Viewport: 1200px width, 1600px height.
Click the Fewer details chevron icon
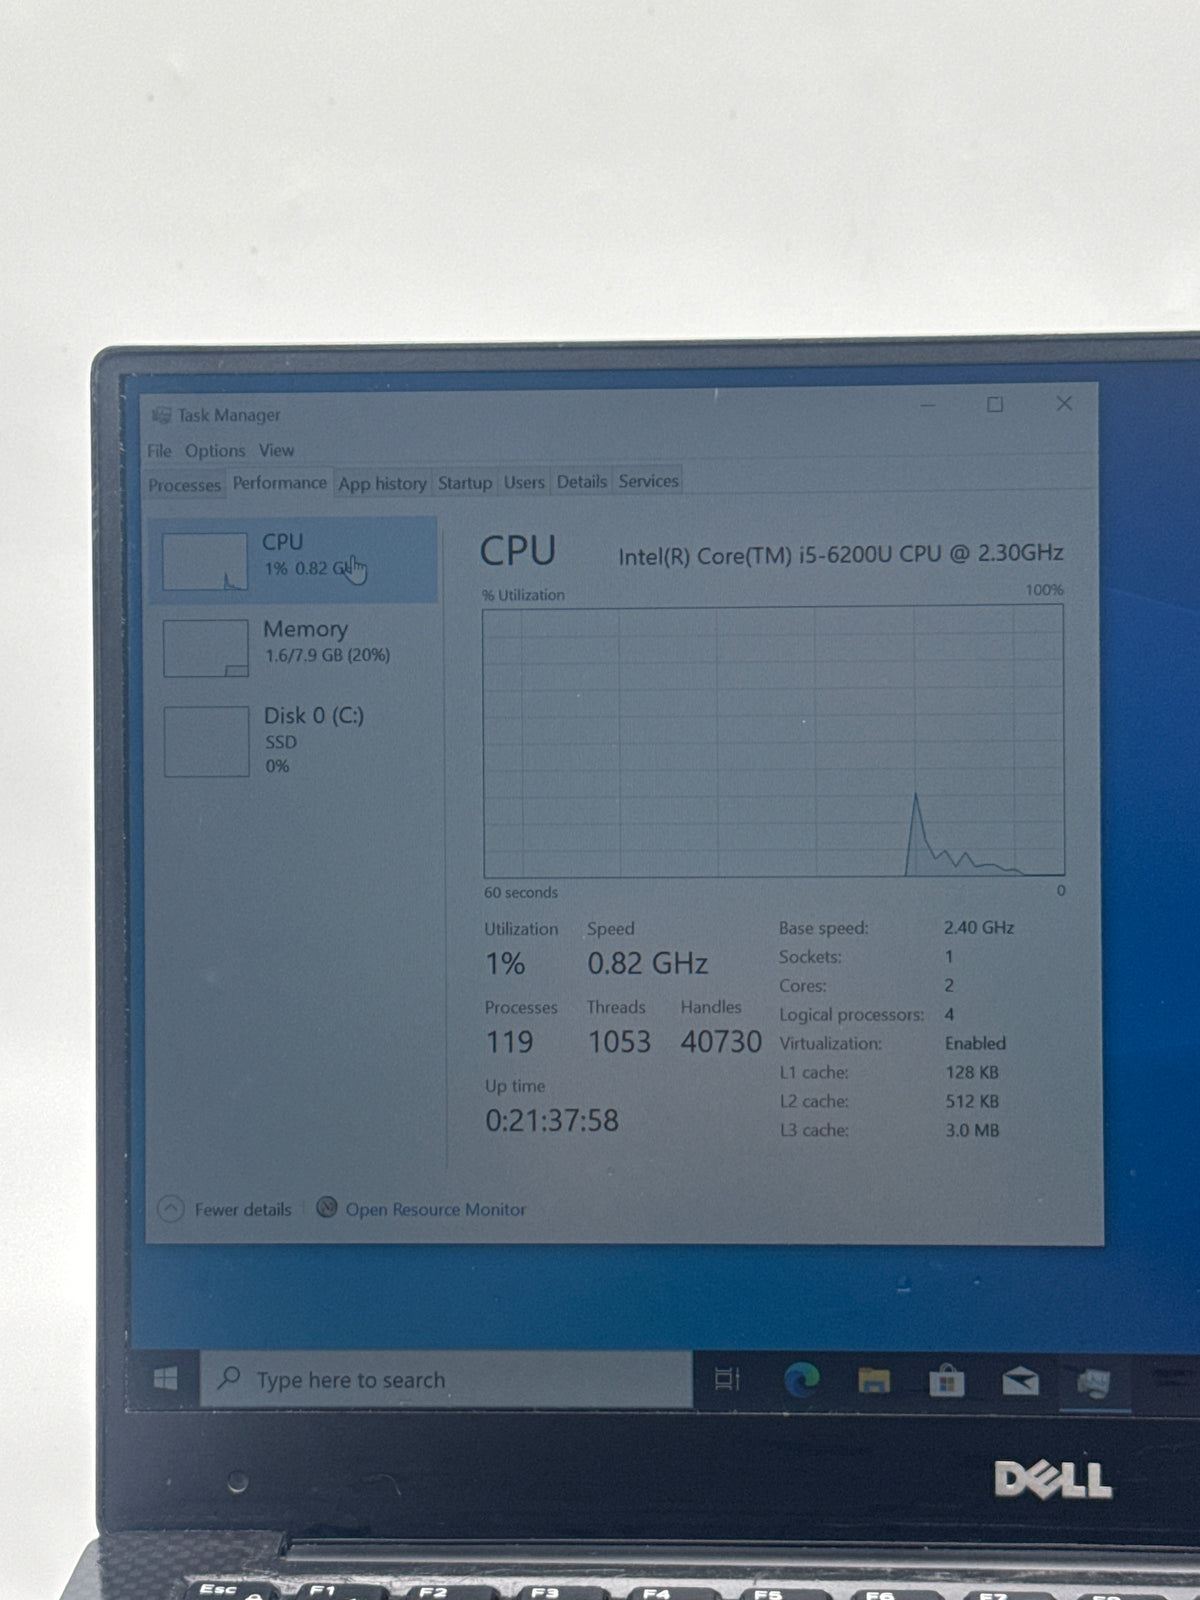click(171, 1209)
